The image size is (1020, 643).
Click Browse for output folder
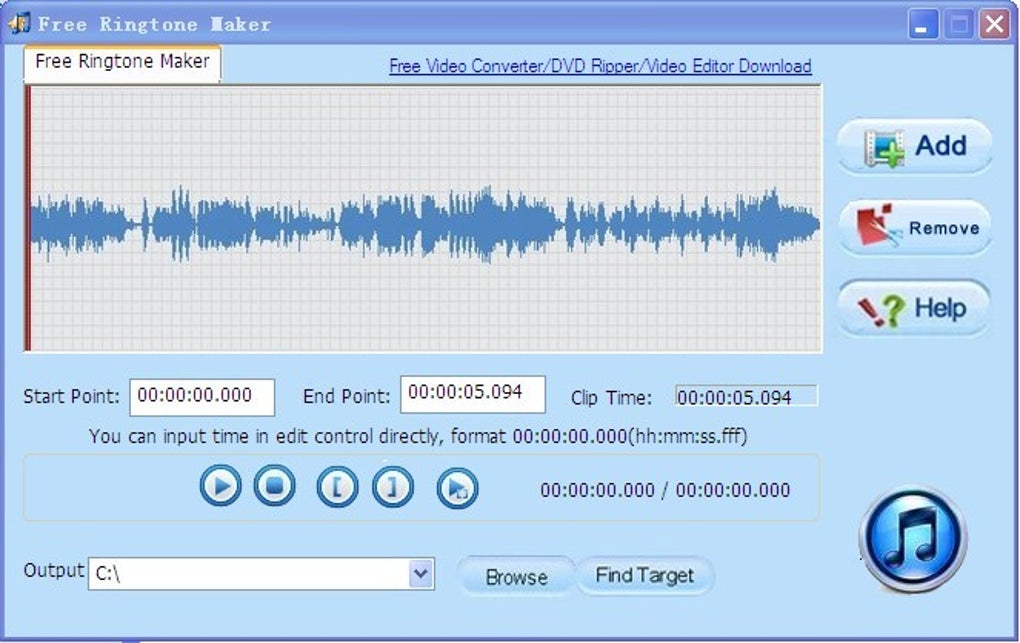coord(517,577)
